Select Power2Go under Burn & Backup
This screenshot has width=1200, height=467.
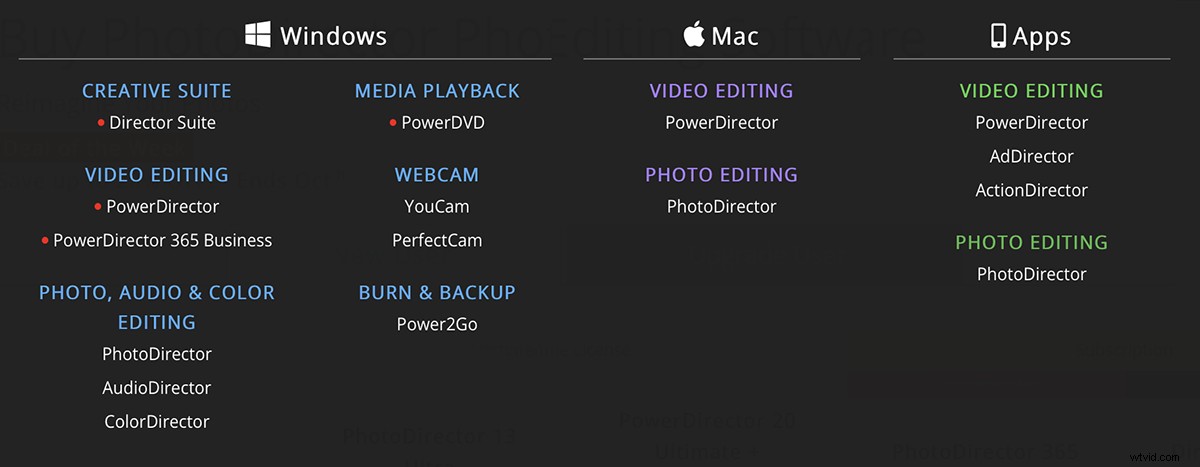(x=437, y=325)
